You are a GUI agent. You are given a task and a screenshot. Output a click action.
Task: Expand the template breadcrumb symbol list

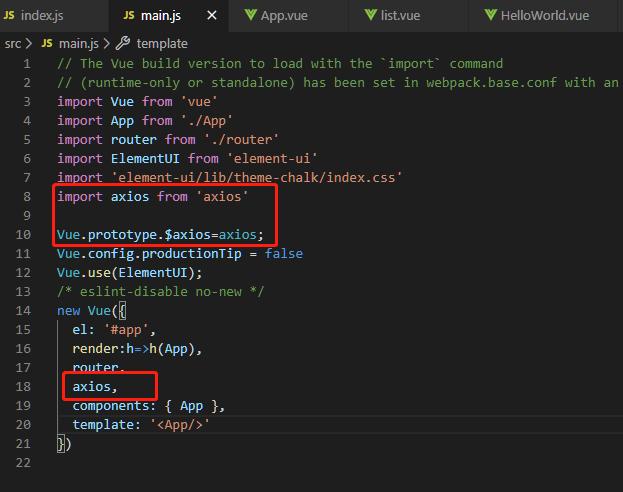click(162, 44)
